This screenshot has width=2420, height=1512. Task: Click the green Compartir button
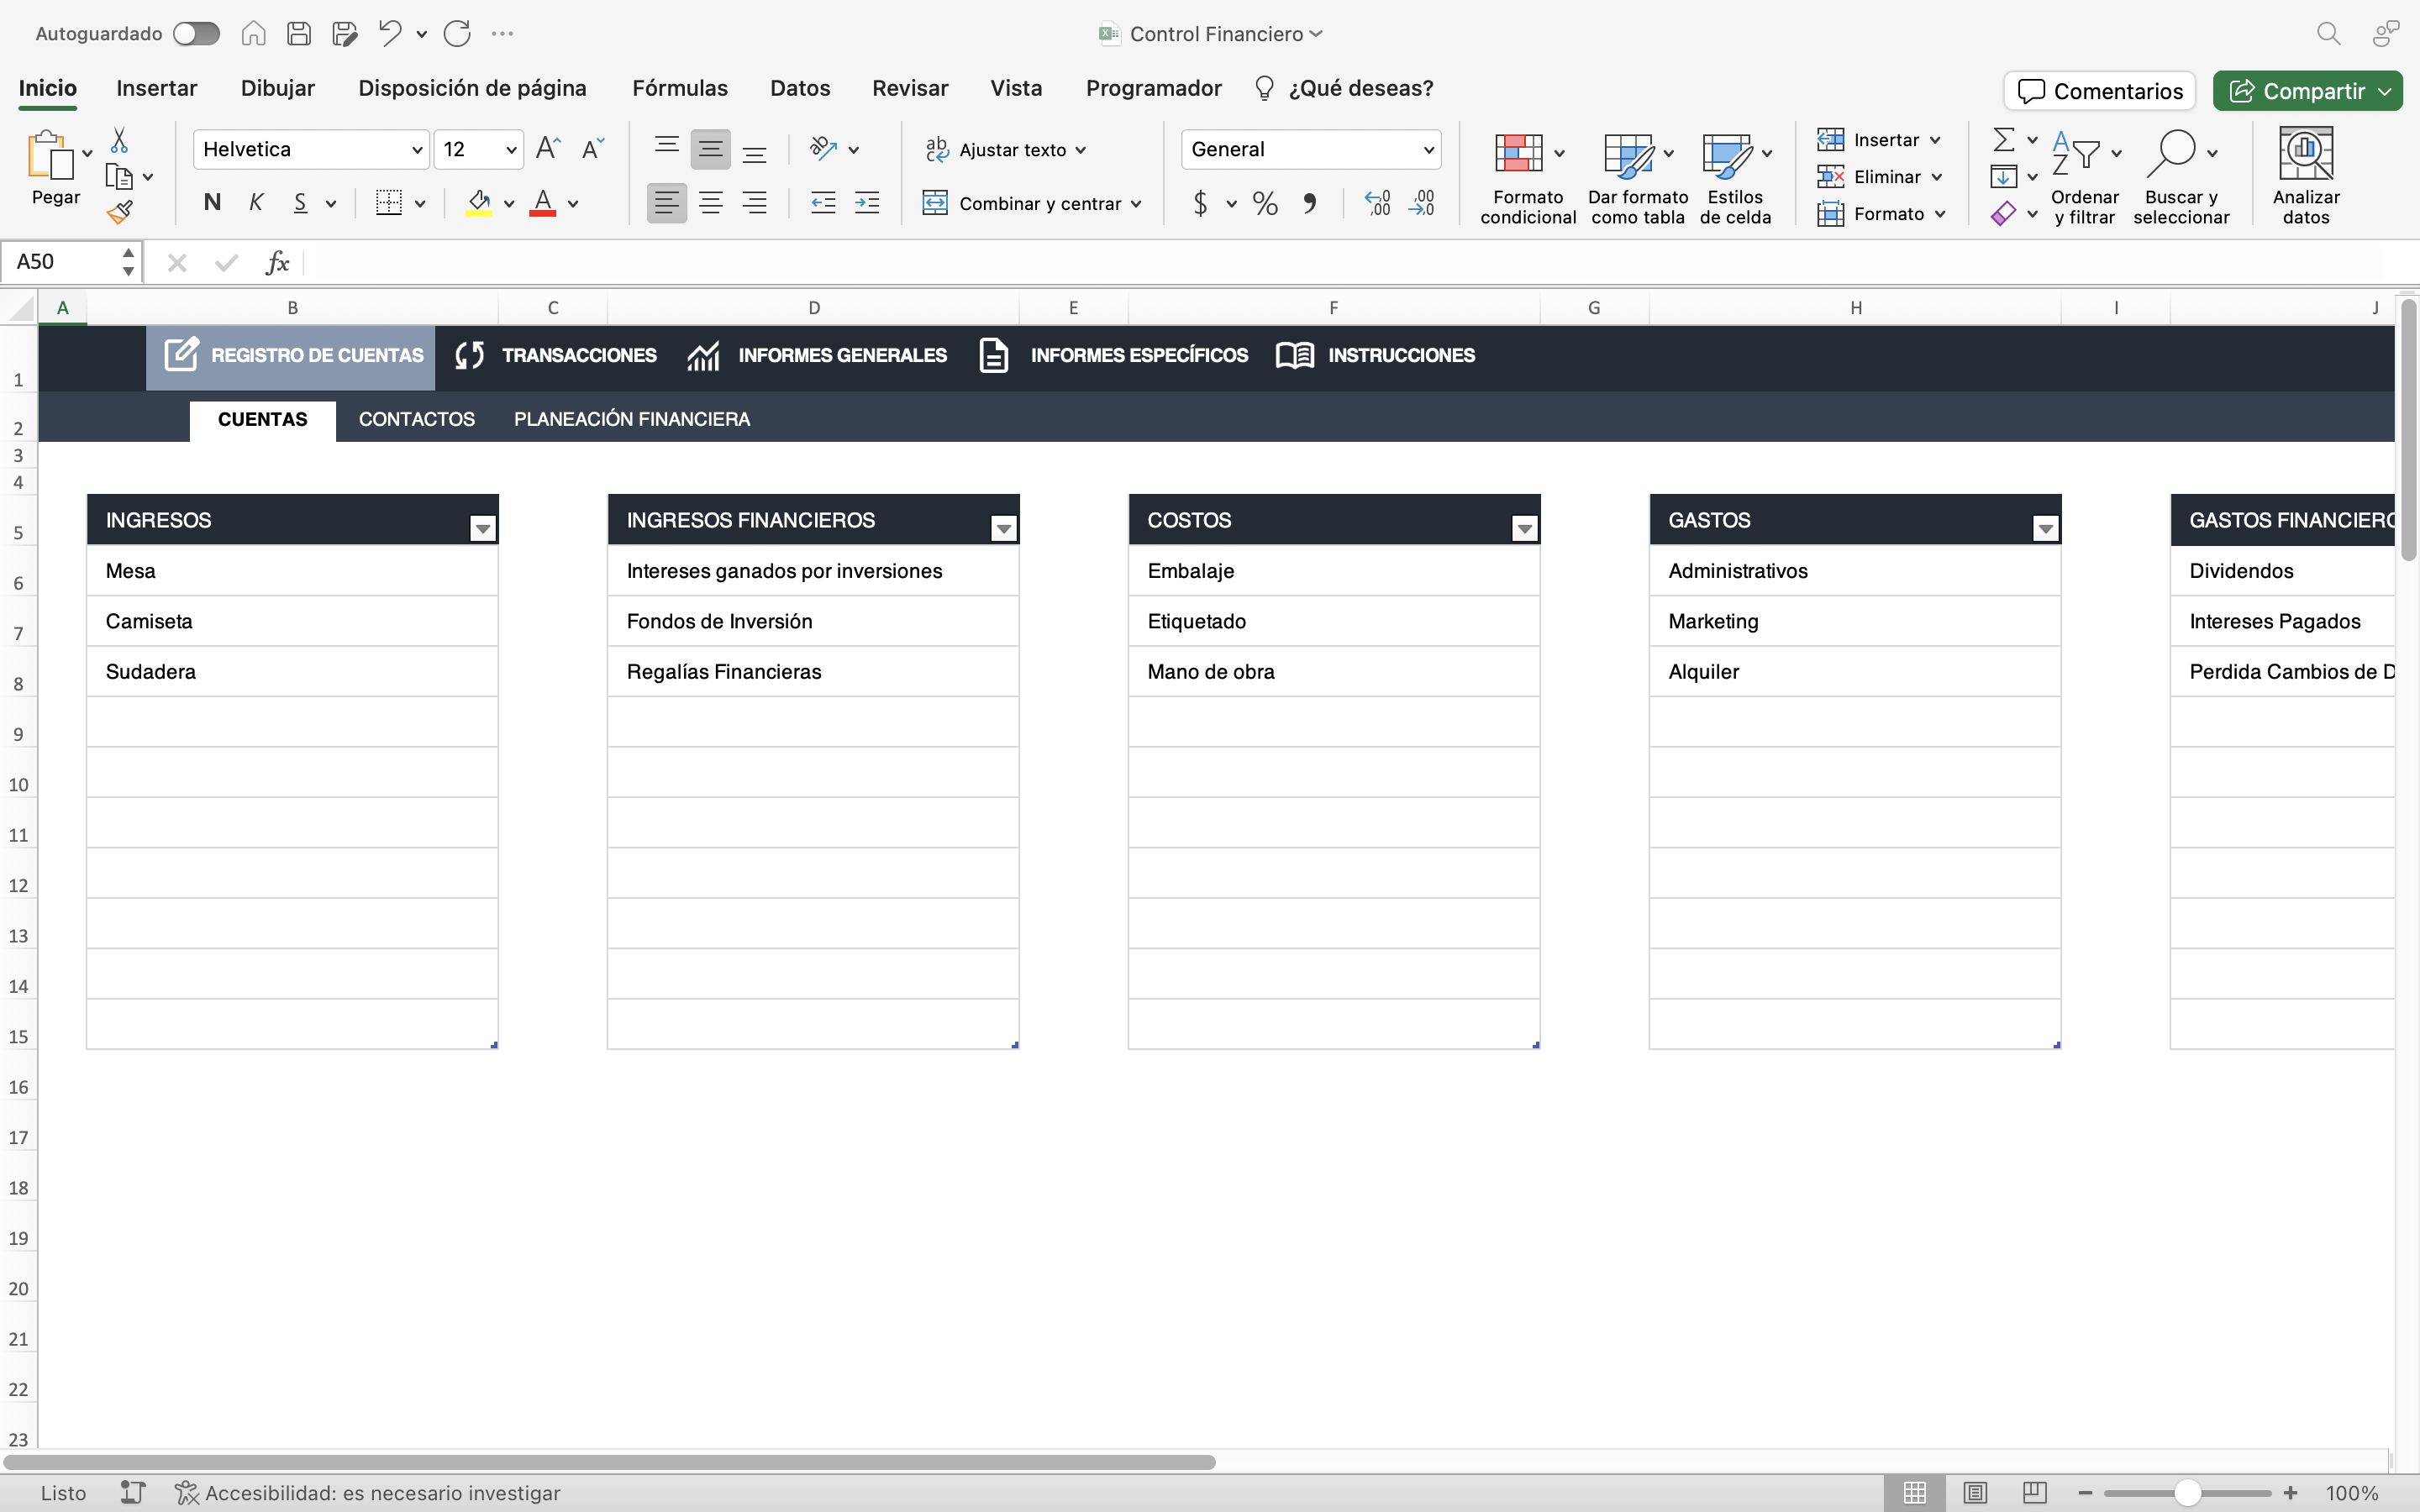[2307, 91]
